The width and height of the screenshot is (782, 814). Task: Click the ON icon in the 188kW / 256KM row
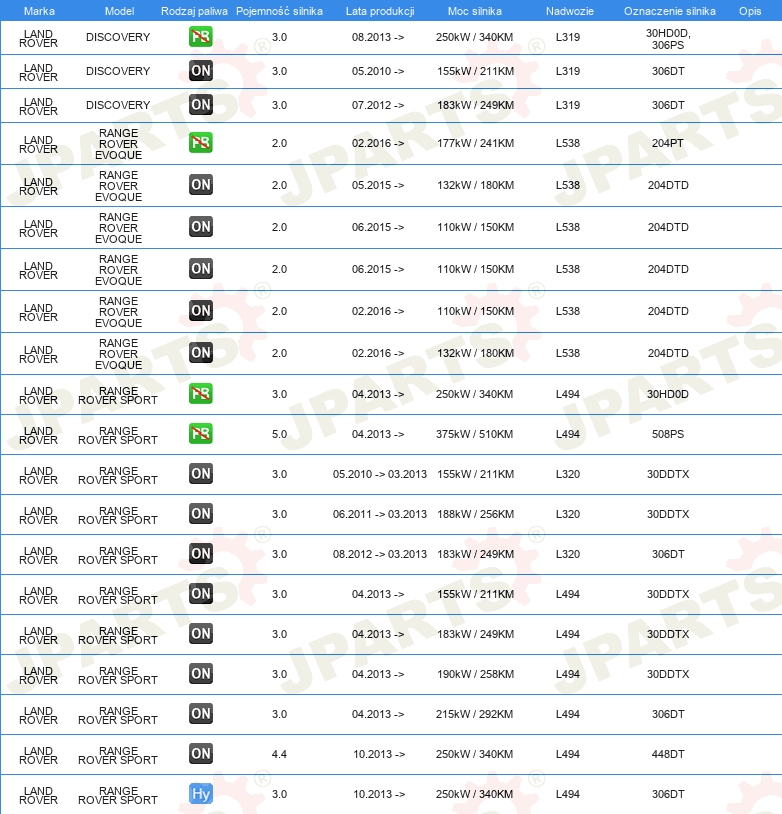201,514
